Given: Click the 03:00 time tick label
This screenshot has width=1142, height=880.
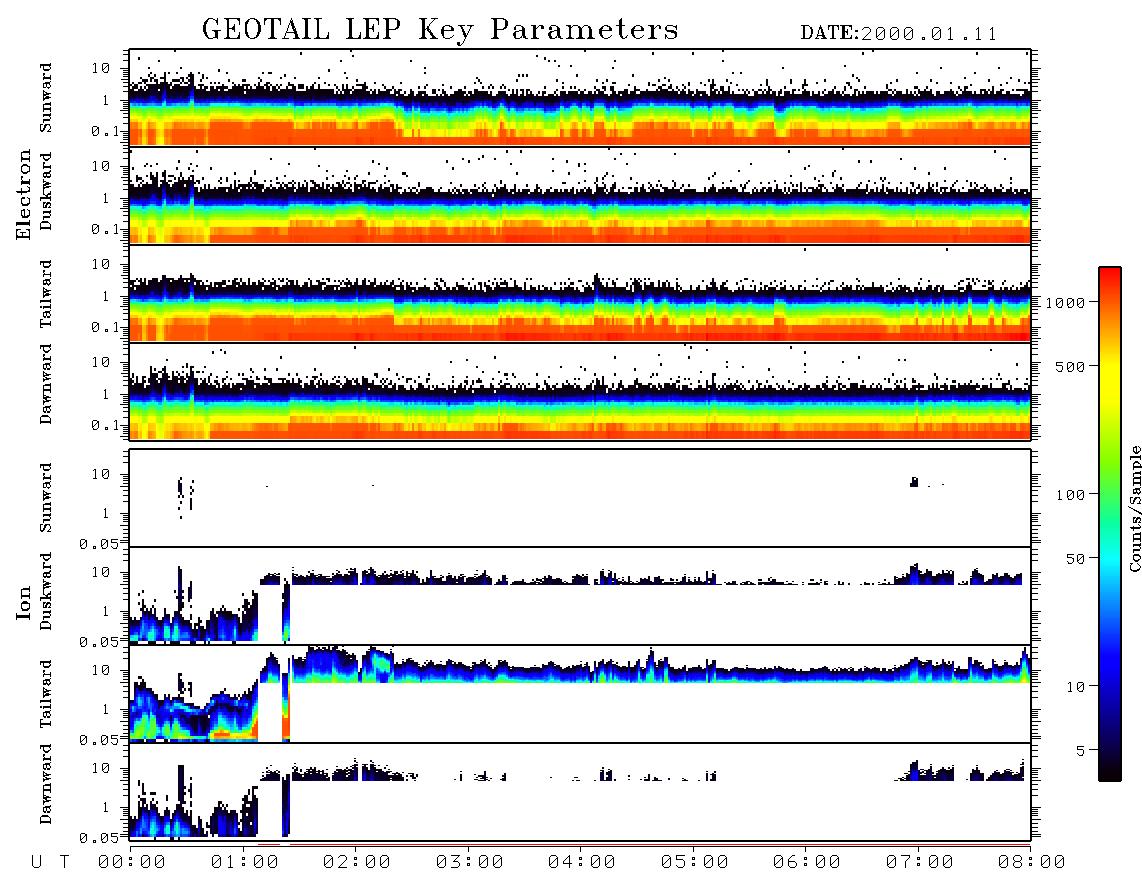Looking at the screenshot, I should pyautogui.click(x=470, y=863).
